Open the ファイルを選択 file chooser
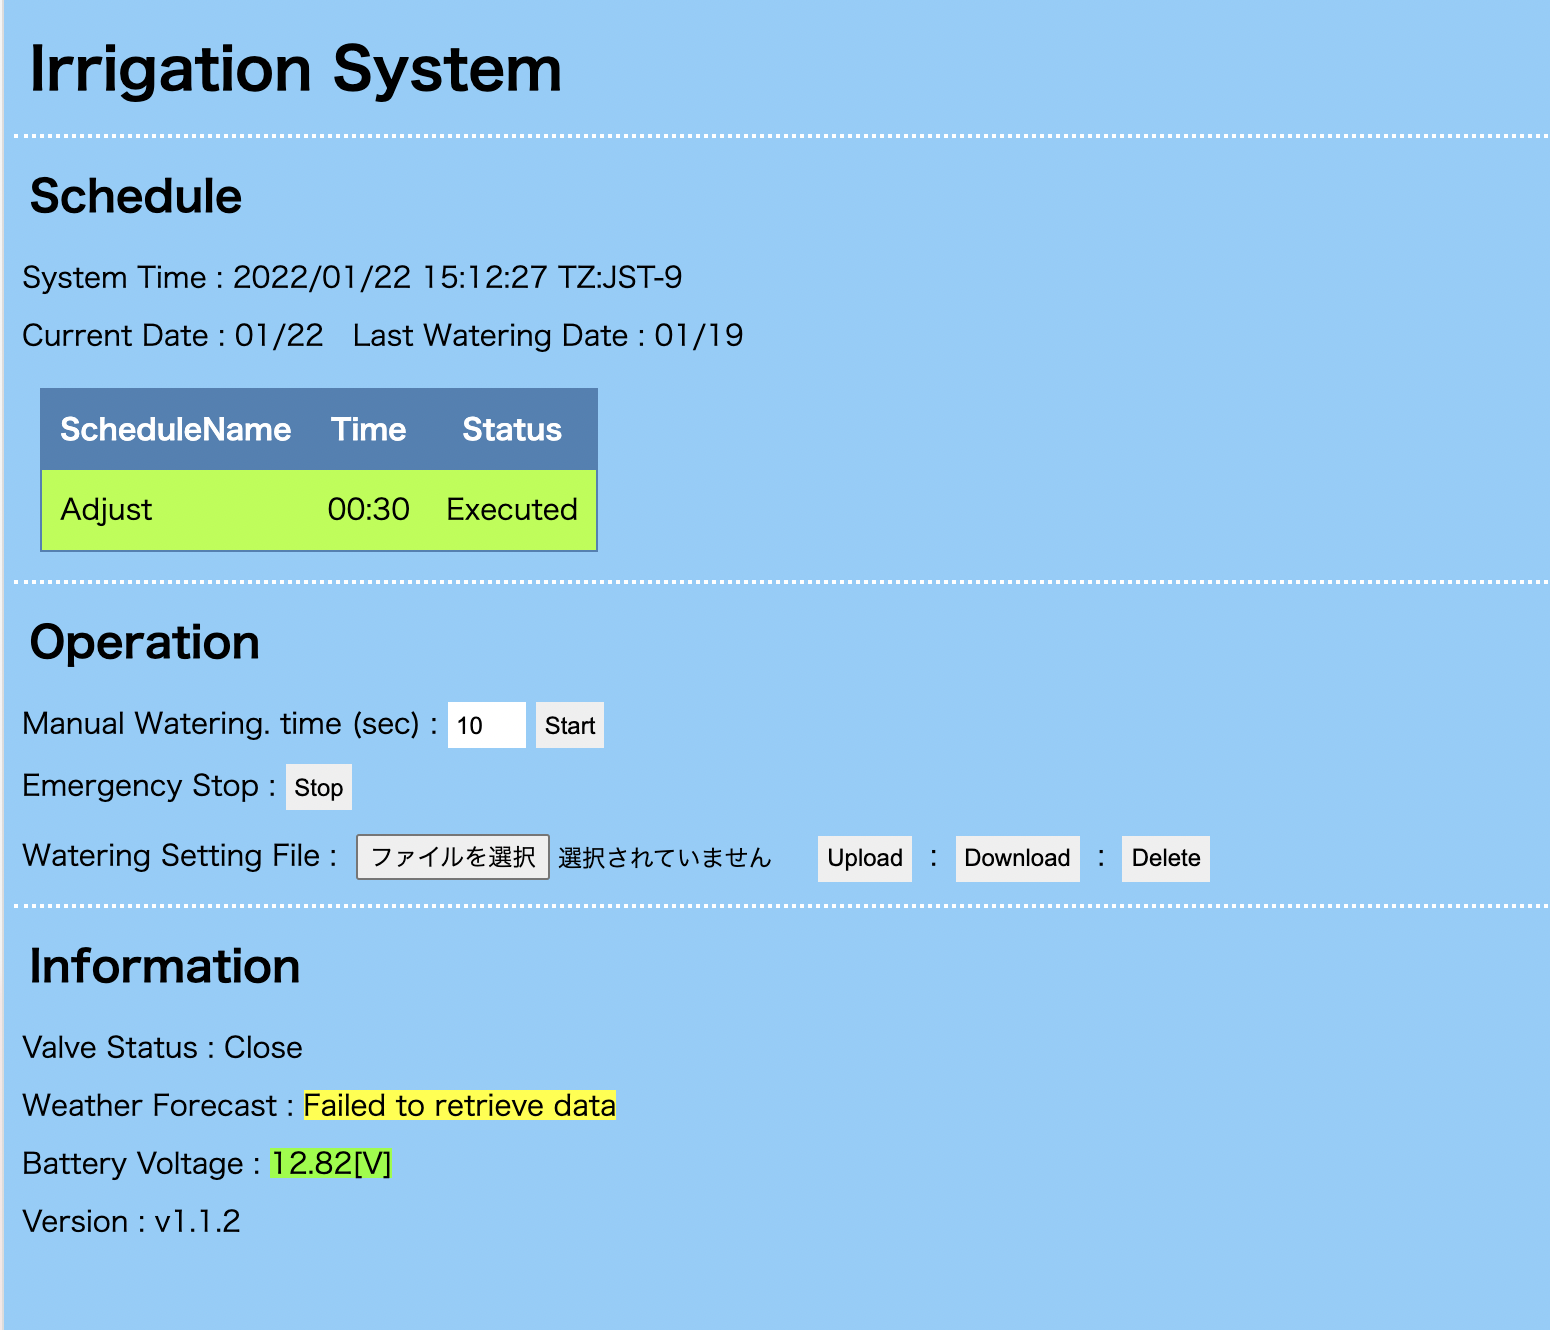The image size is (1550, 1330). 453,857
